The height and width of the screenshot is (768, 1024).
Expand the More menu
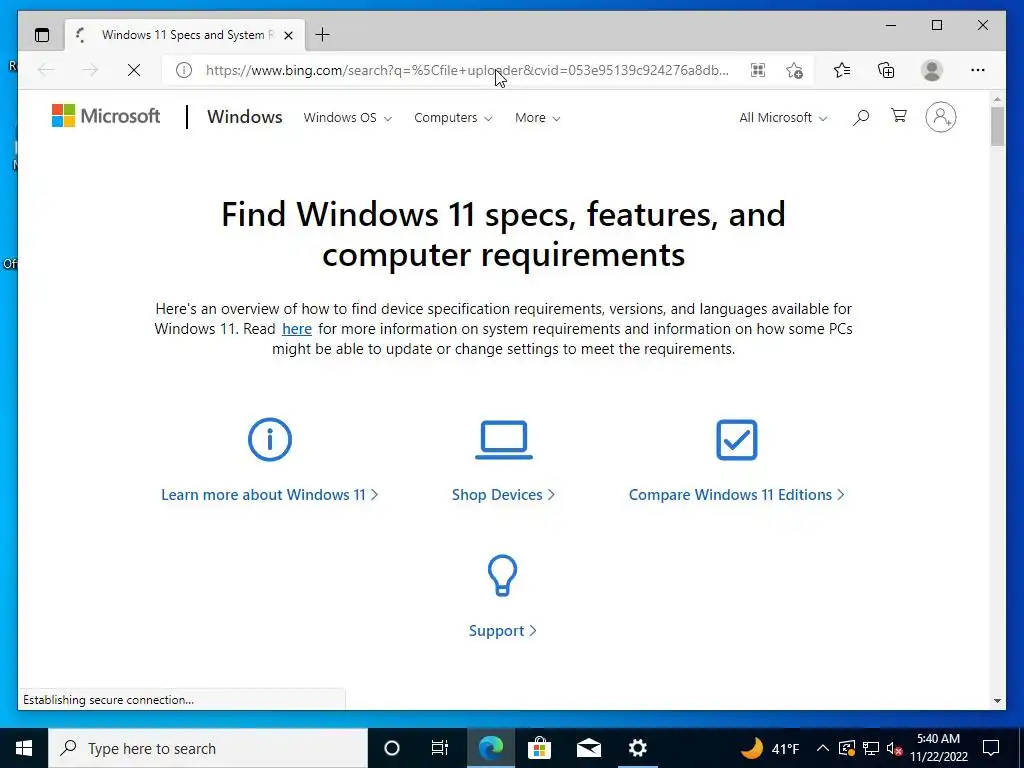(537, 118)
